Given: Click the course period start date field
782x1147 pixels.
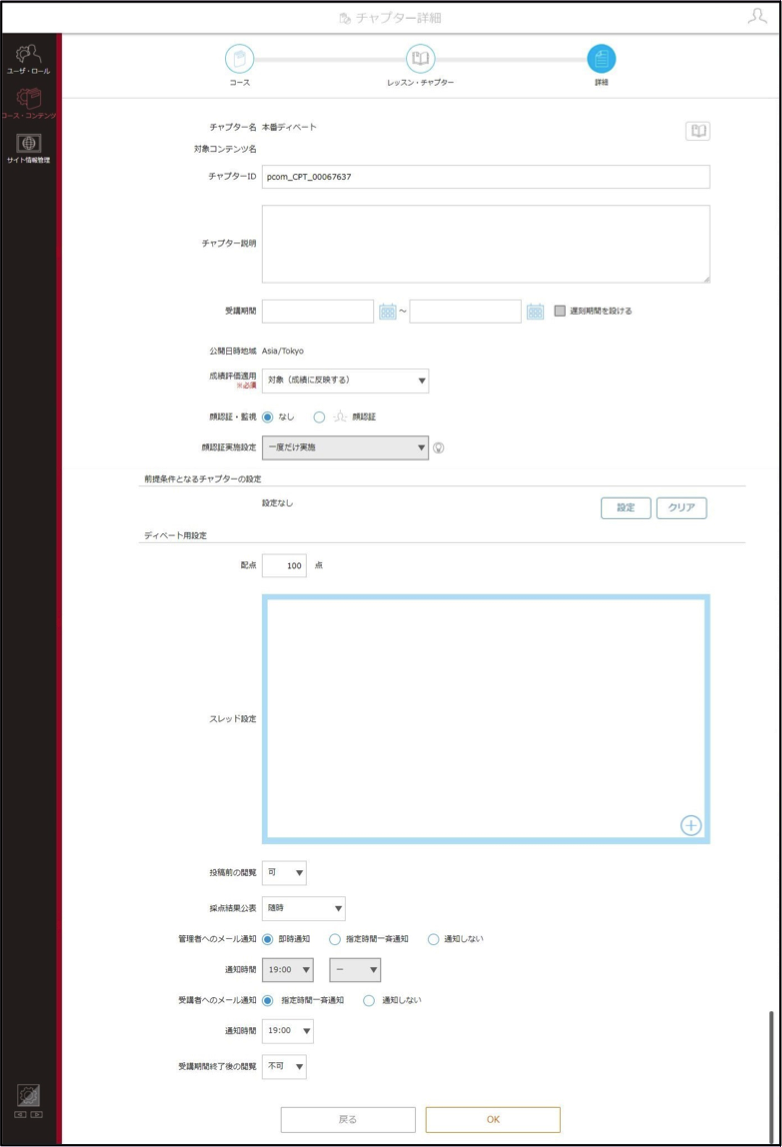Looking at the screenshot, I should [317, 311].
